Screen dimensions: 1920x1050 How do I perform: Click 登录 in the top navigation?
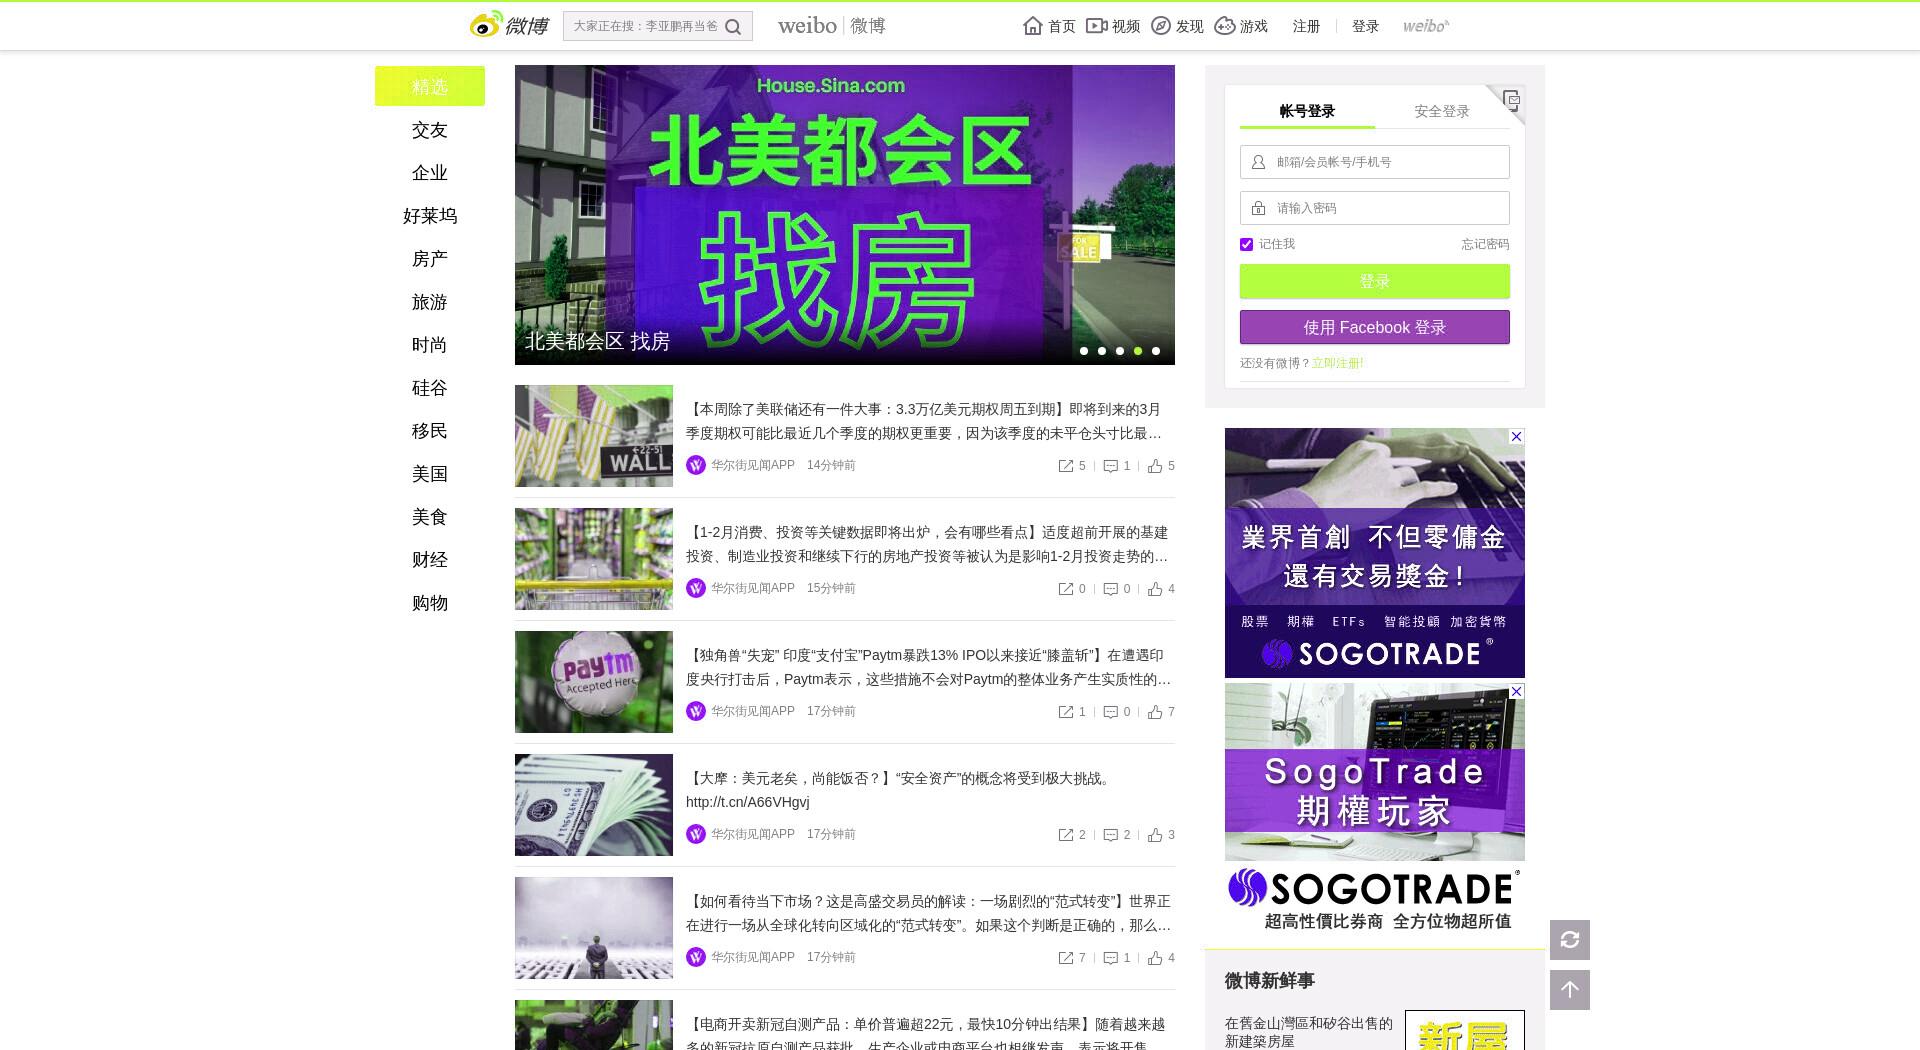click(x=1365, y=26)
